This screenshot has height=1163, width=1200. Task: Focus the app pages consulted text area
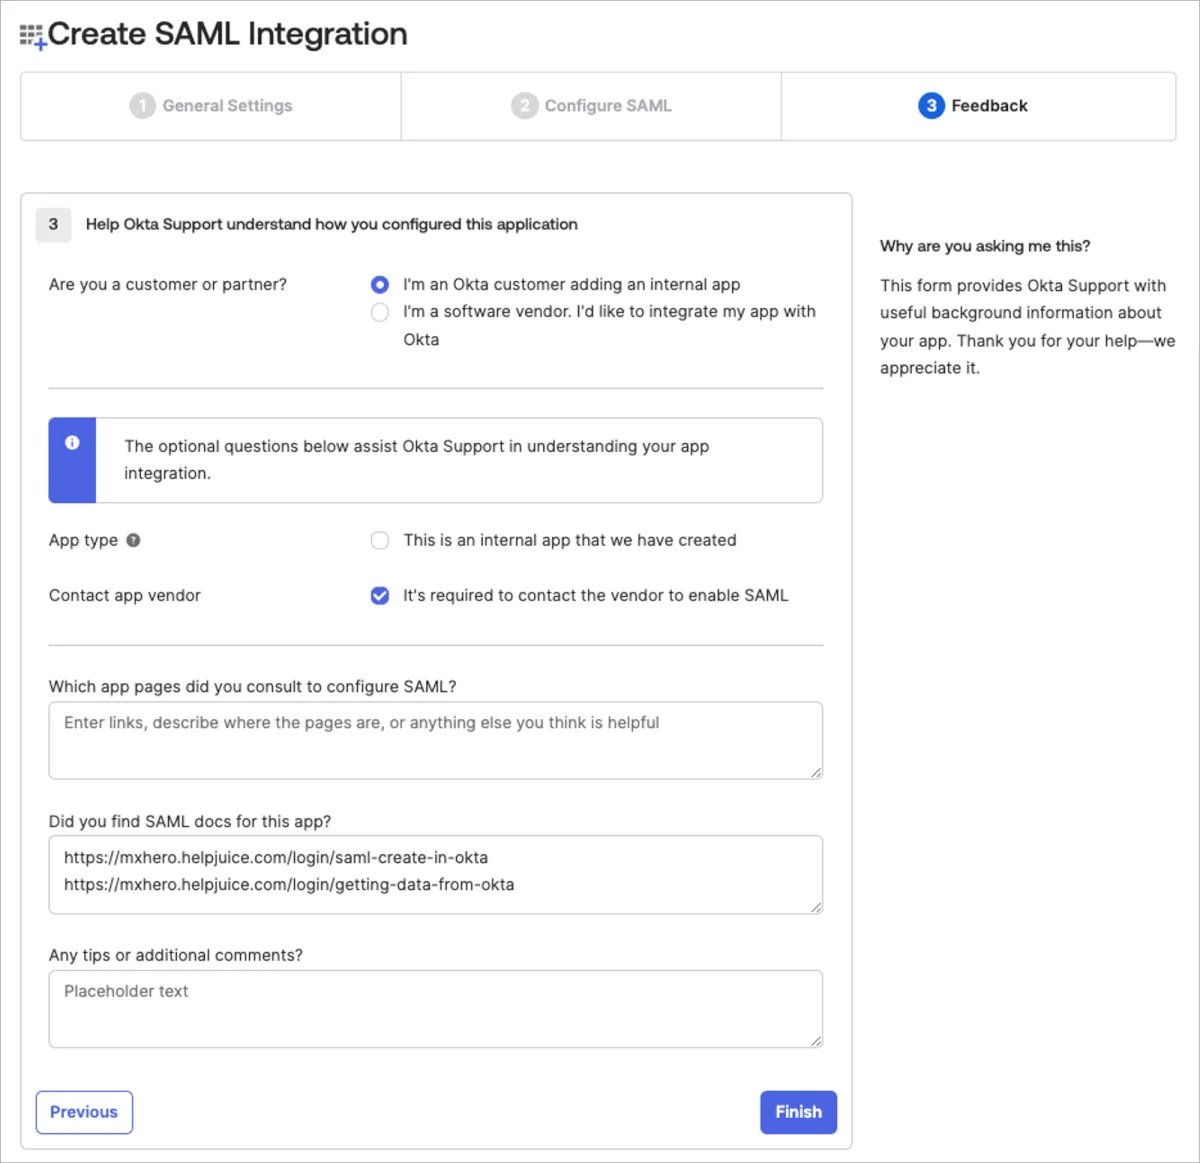tap(435, 741)
